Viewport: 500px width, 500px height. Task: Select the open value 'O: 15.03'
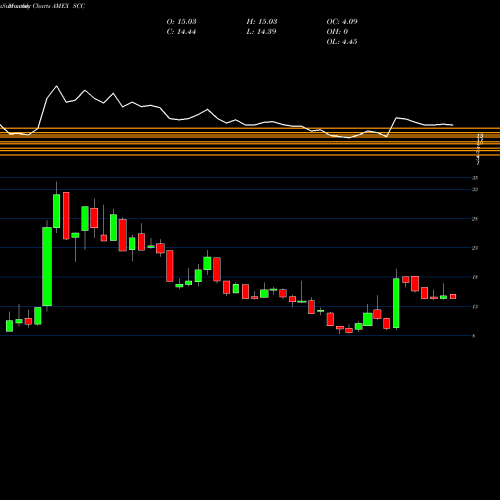tap(181, 22)
